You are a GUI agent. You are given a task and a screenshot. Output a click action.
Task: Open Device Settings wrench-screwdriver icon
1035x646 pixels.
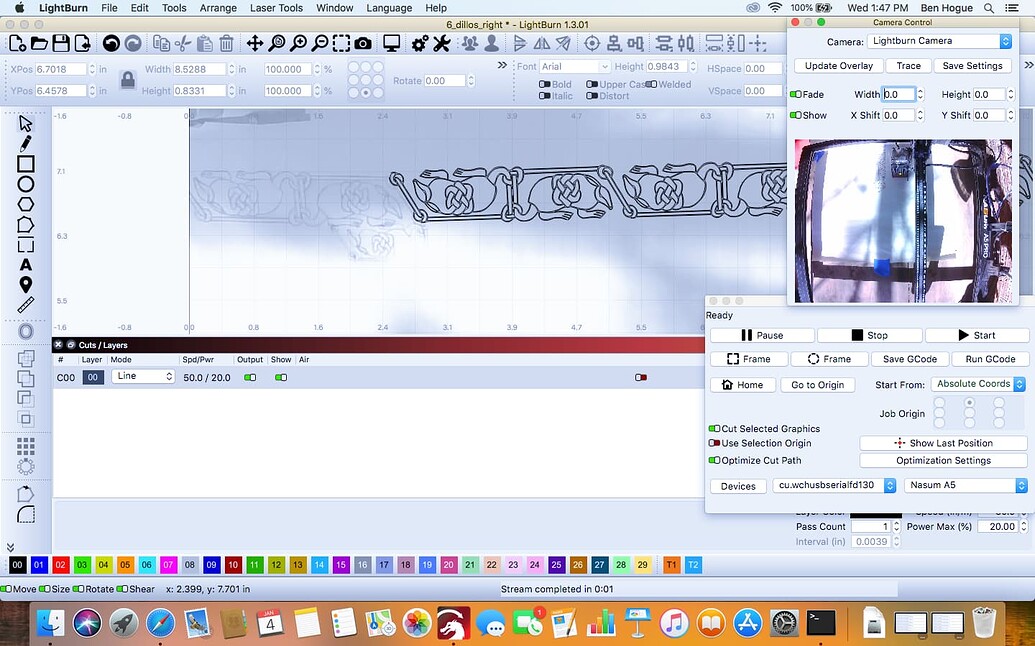pyautogui.click(x=441, y=44)
